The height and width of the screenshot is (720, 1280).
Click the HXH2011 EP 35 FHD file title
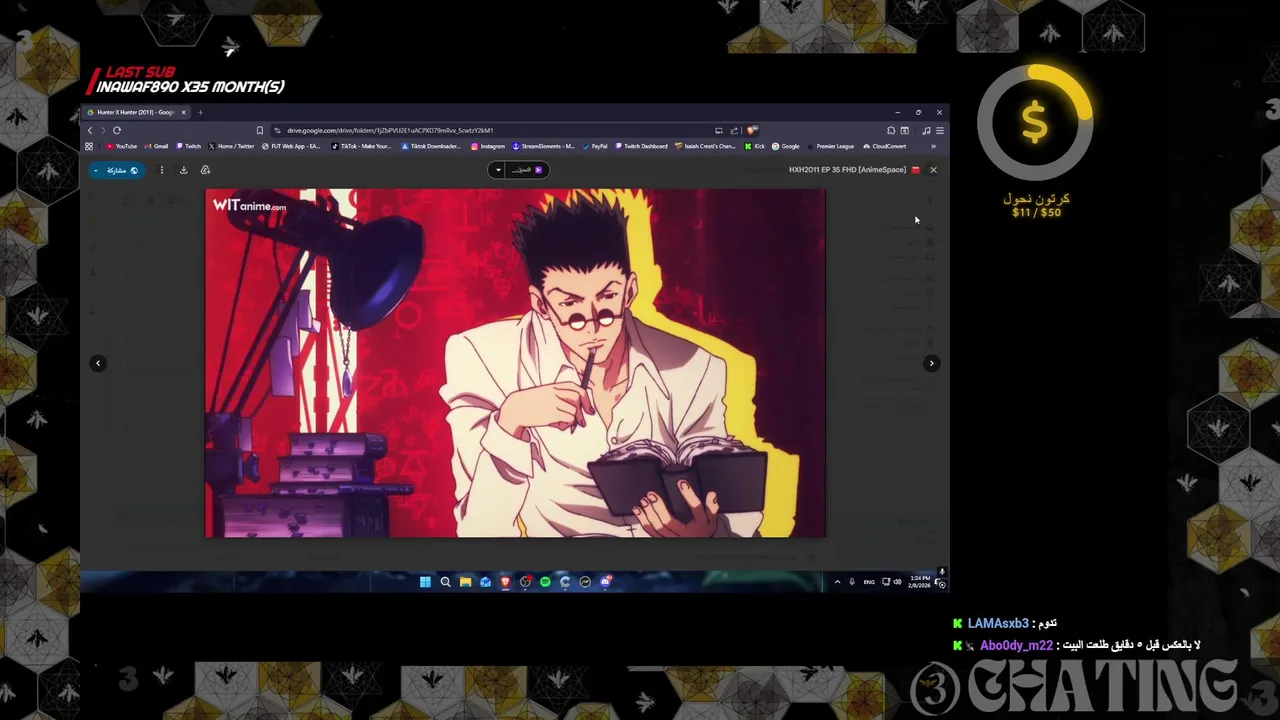tap(847, 170)
